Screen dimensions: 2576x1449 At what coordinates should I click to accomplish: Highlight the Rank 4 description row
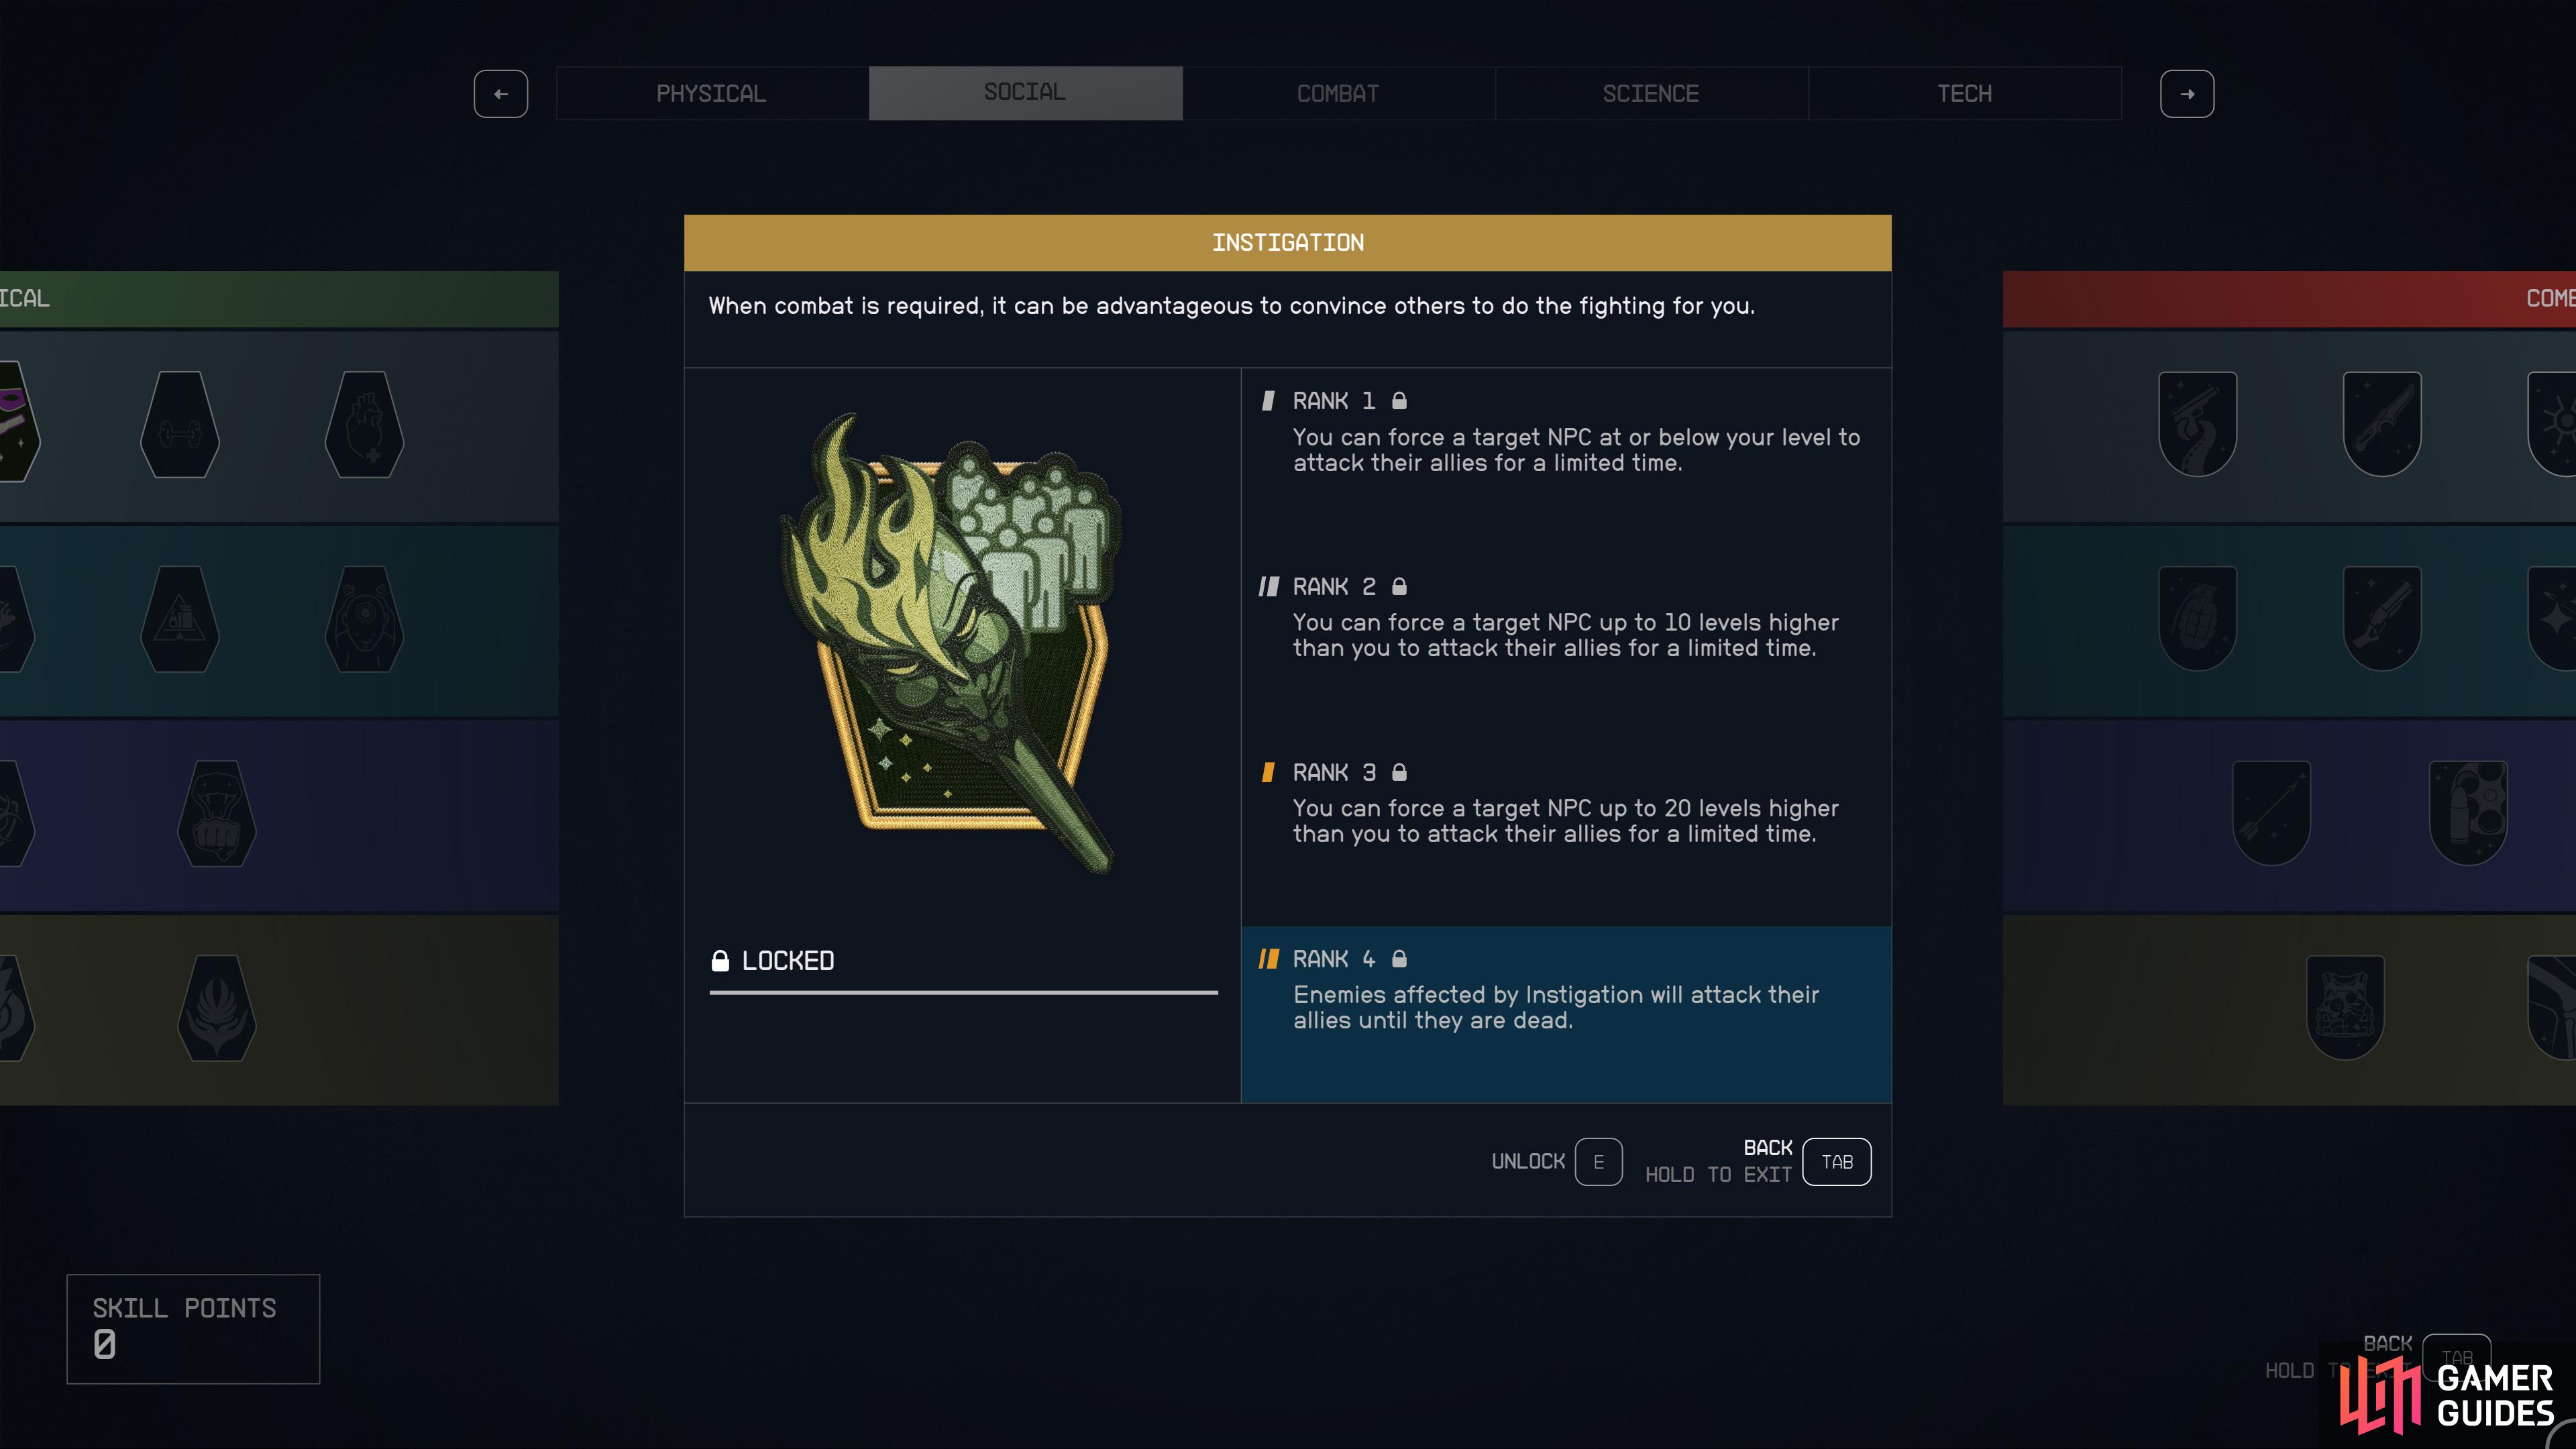[x=1565, y=1014]
